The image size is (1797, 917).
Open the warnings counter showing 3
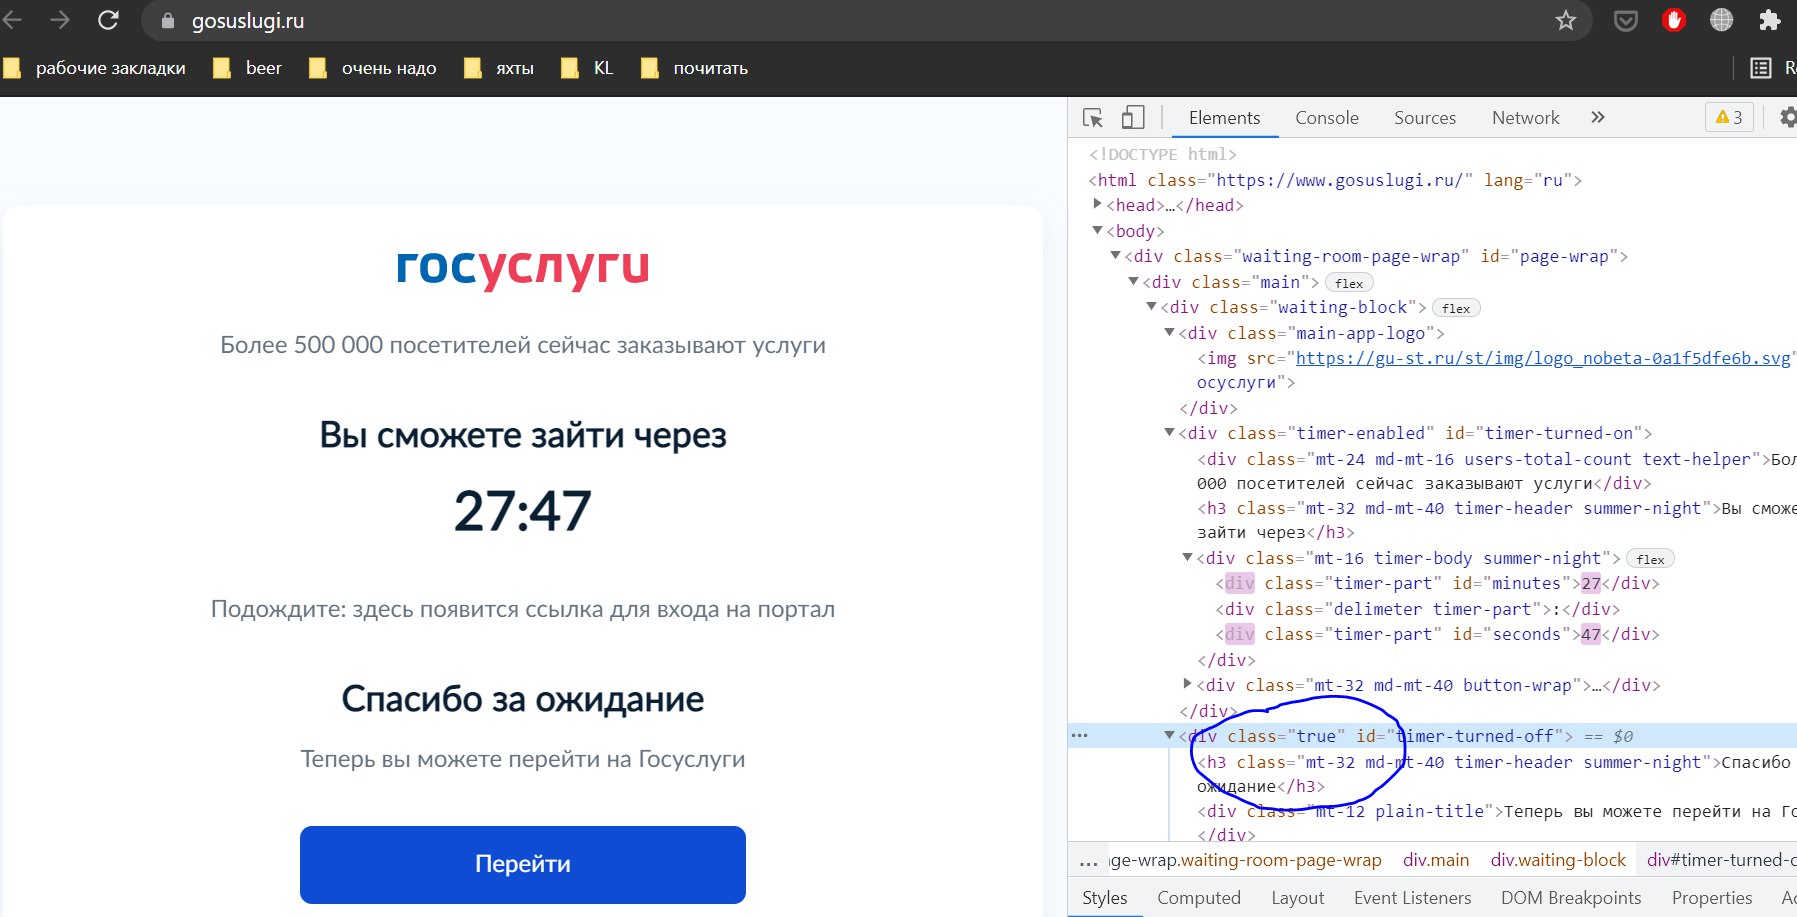(x=1729, y=117)
